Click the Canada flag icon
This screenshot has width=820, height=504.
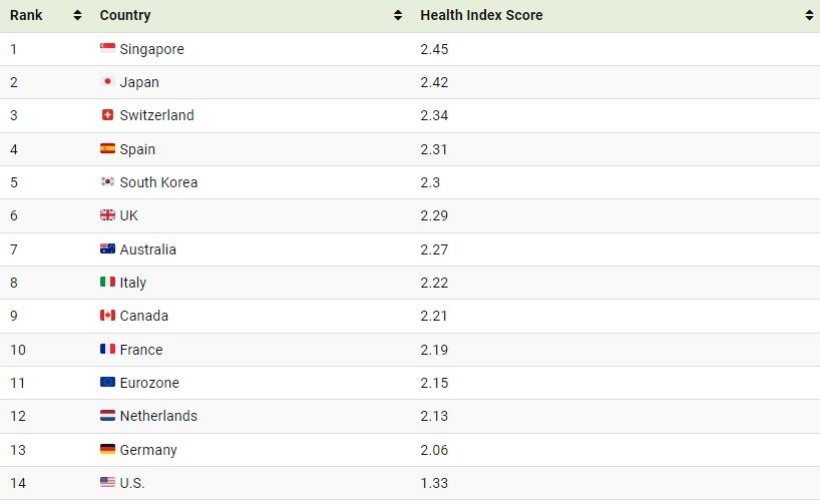pos(107,315)
